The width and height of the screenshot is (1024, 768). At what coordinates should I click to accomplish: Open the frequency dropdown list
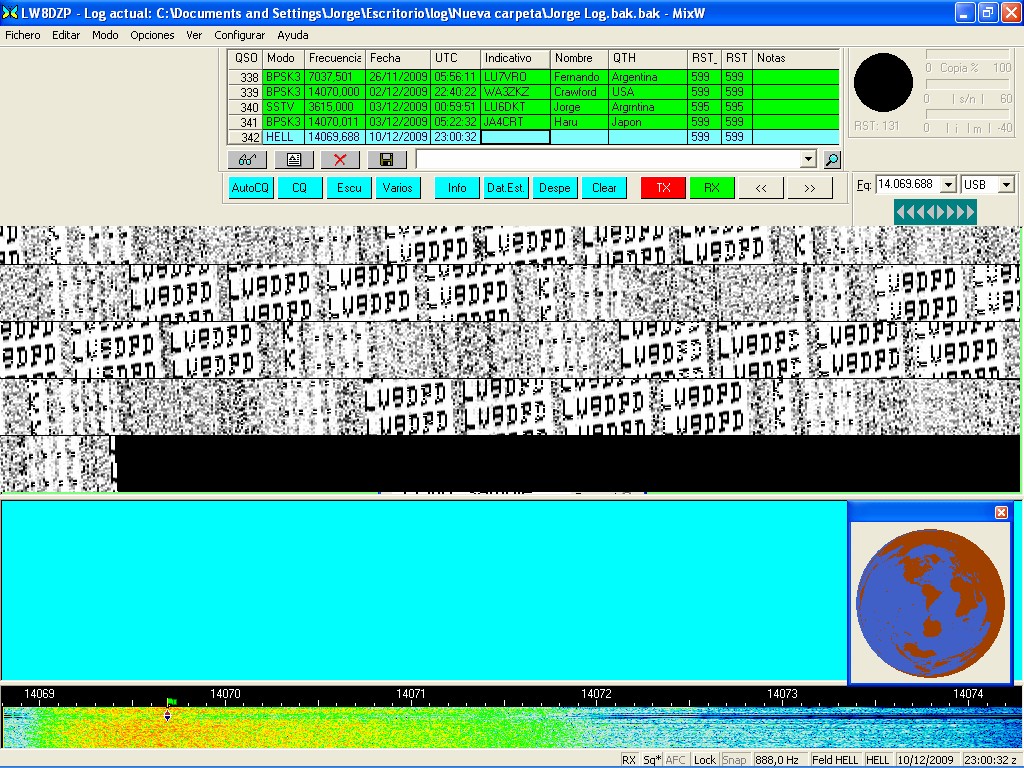pyautogui.click(x=948, y=185)
